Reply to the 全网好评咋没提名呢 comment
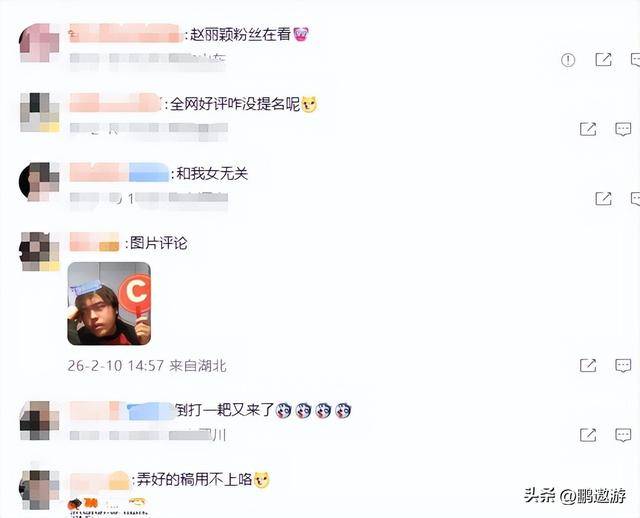 pos(623,129)
